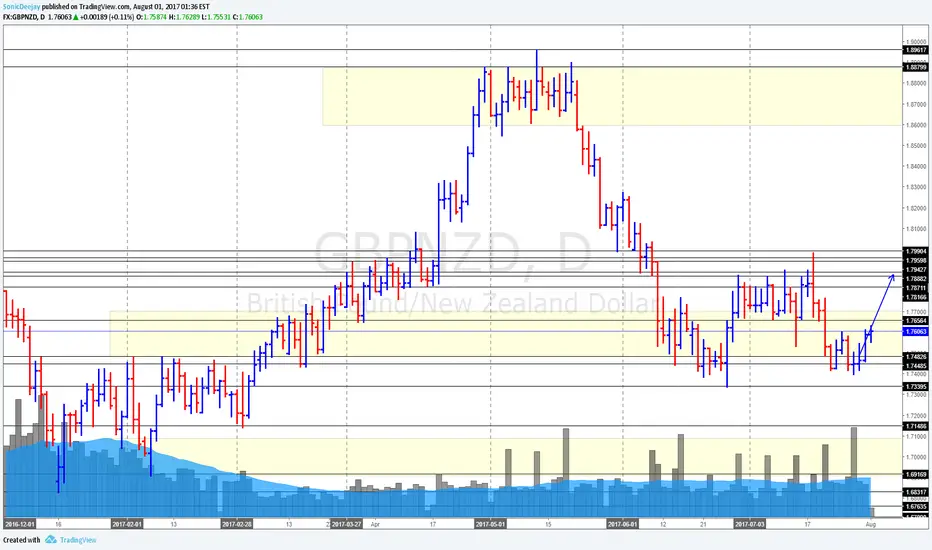Click the 2017-05-01 date marker
The width and height of the screenshot is (932, 550).
490,524
